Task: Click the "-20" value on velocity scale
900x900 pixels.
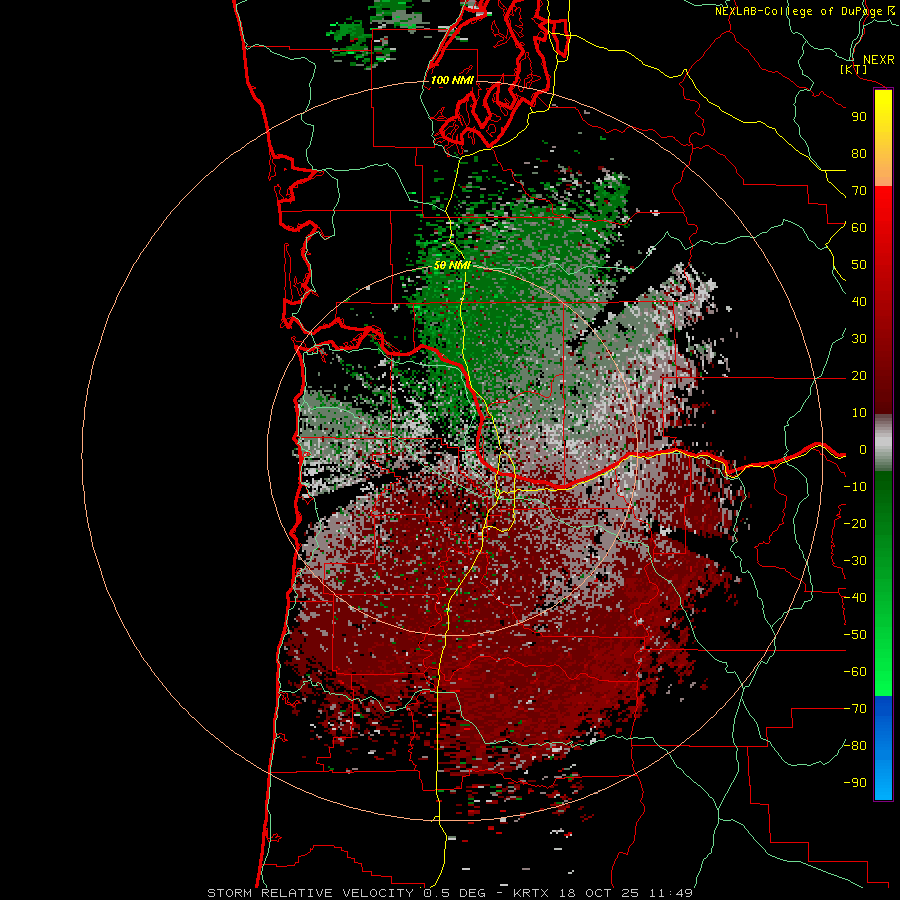Action: click(855, 523)
